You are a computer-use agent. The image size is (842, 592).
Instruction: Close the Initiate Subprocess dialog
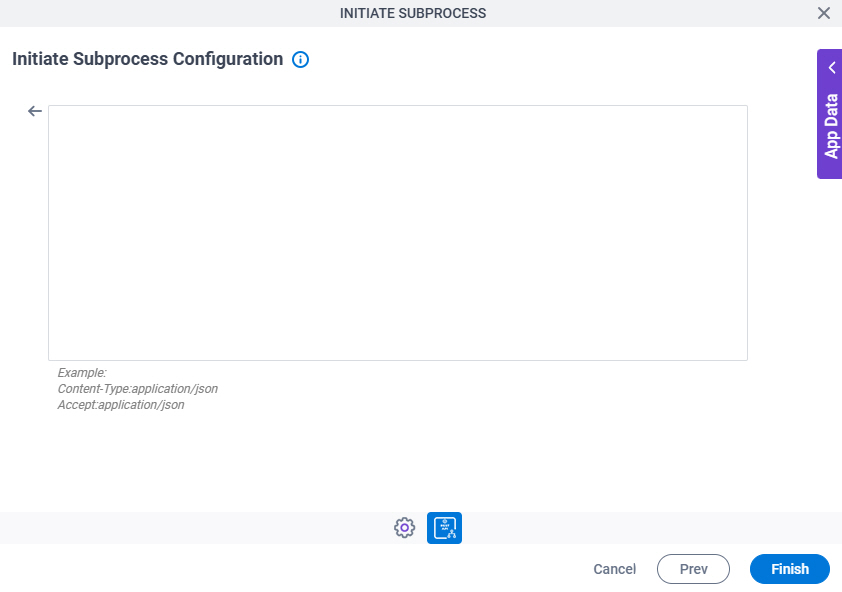pyautogui.click(x=824, y=13)
